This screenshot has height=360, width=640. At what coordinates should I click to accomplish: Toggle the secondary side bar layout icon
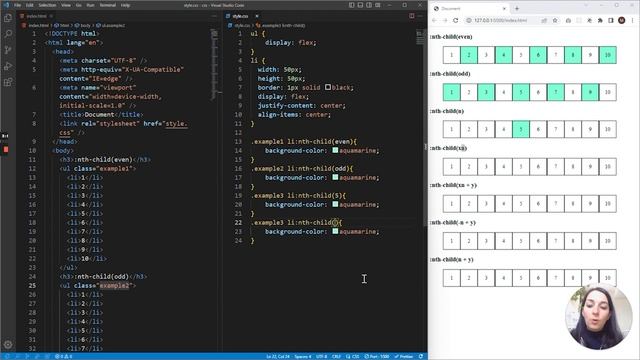coord(369,5)
